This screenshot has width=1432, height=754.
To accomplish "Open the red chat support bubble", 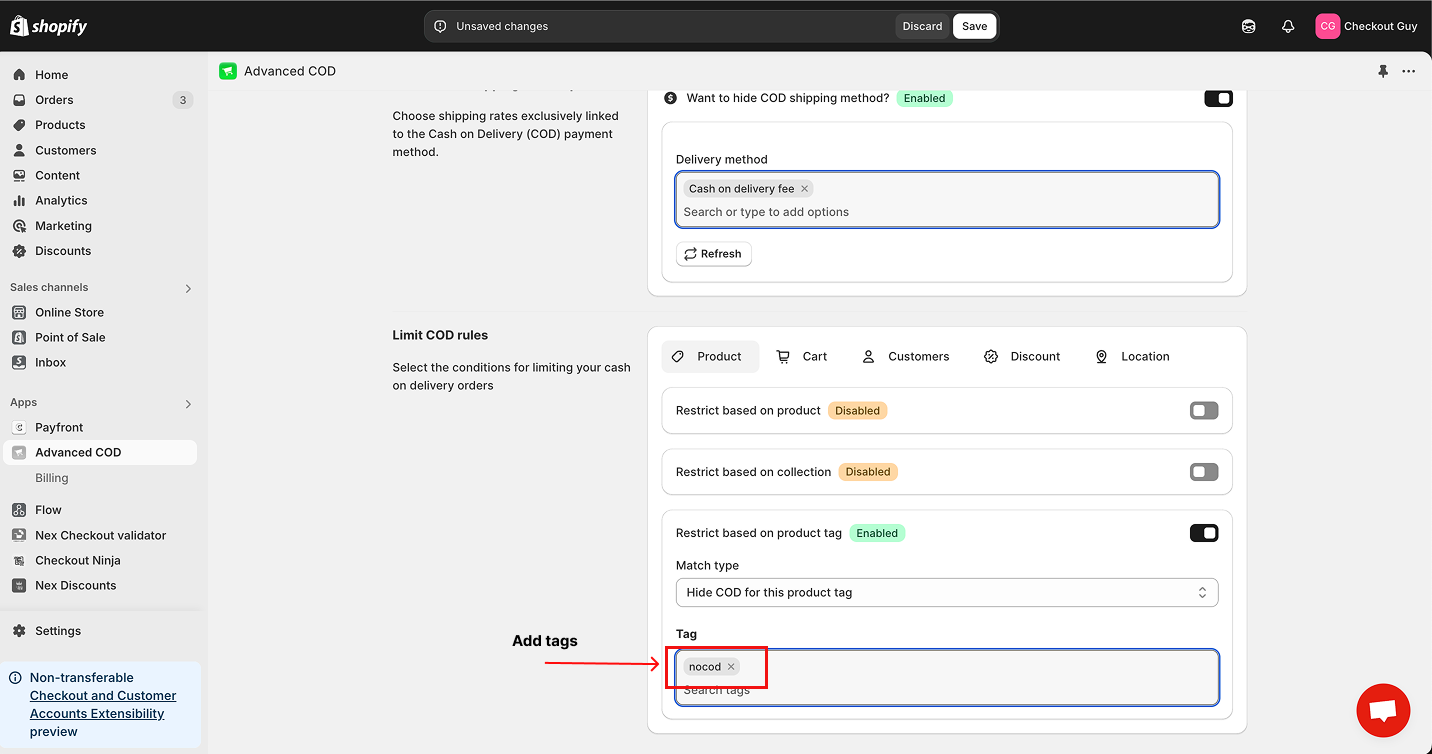I will tap(1383, 711).
